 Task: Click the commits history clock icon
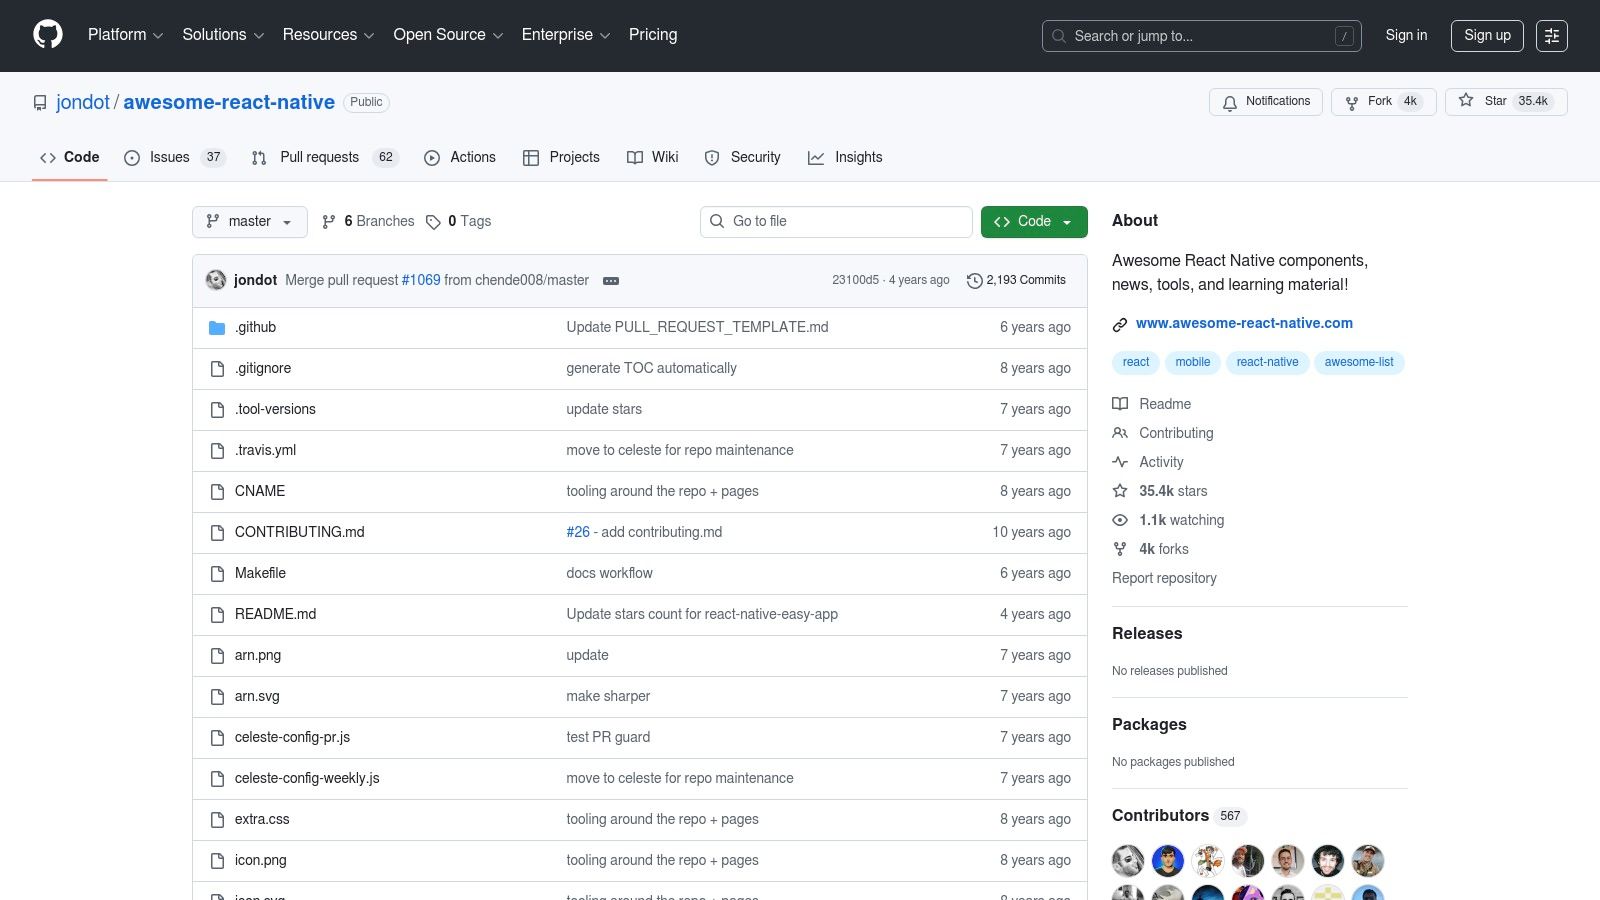pos(974,281)
